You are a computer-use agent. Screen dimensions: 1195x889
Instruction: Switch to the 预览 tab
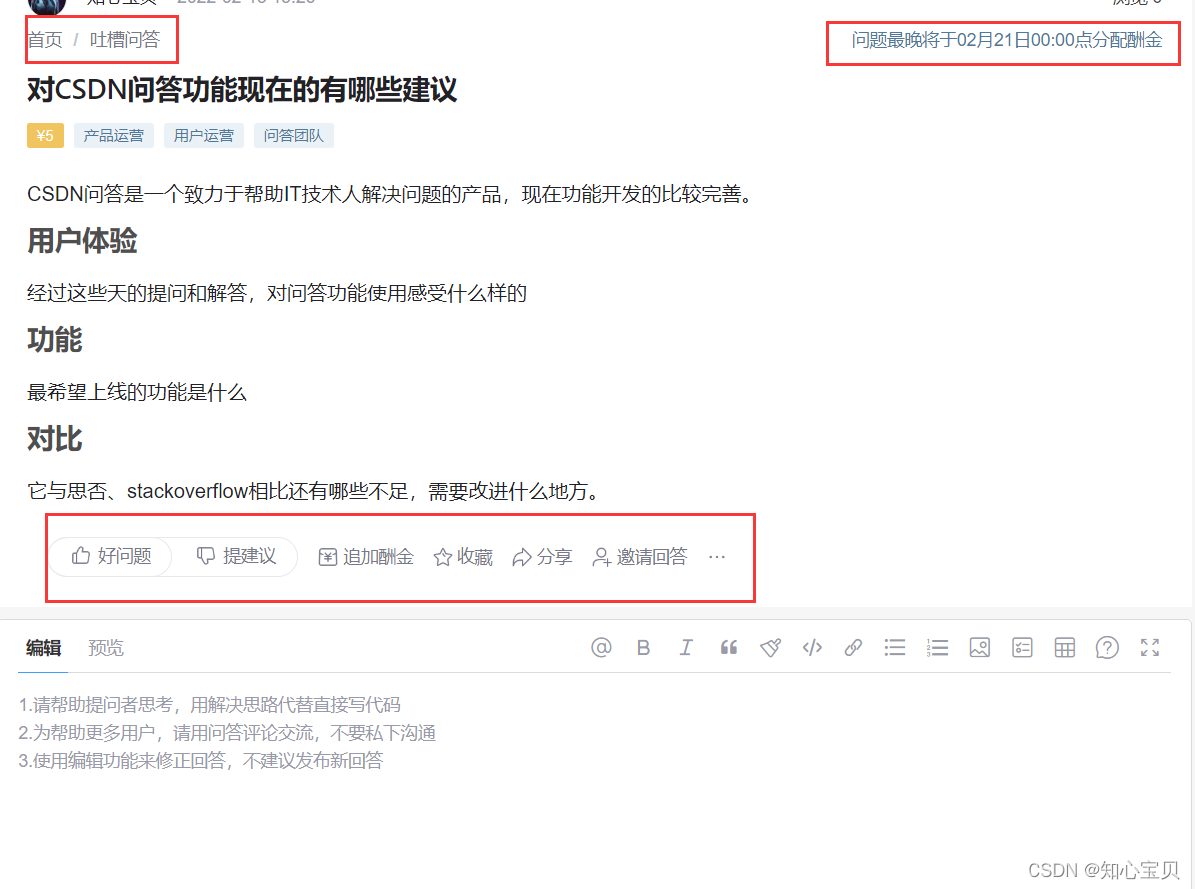coord(106,648)
